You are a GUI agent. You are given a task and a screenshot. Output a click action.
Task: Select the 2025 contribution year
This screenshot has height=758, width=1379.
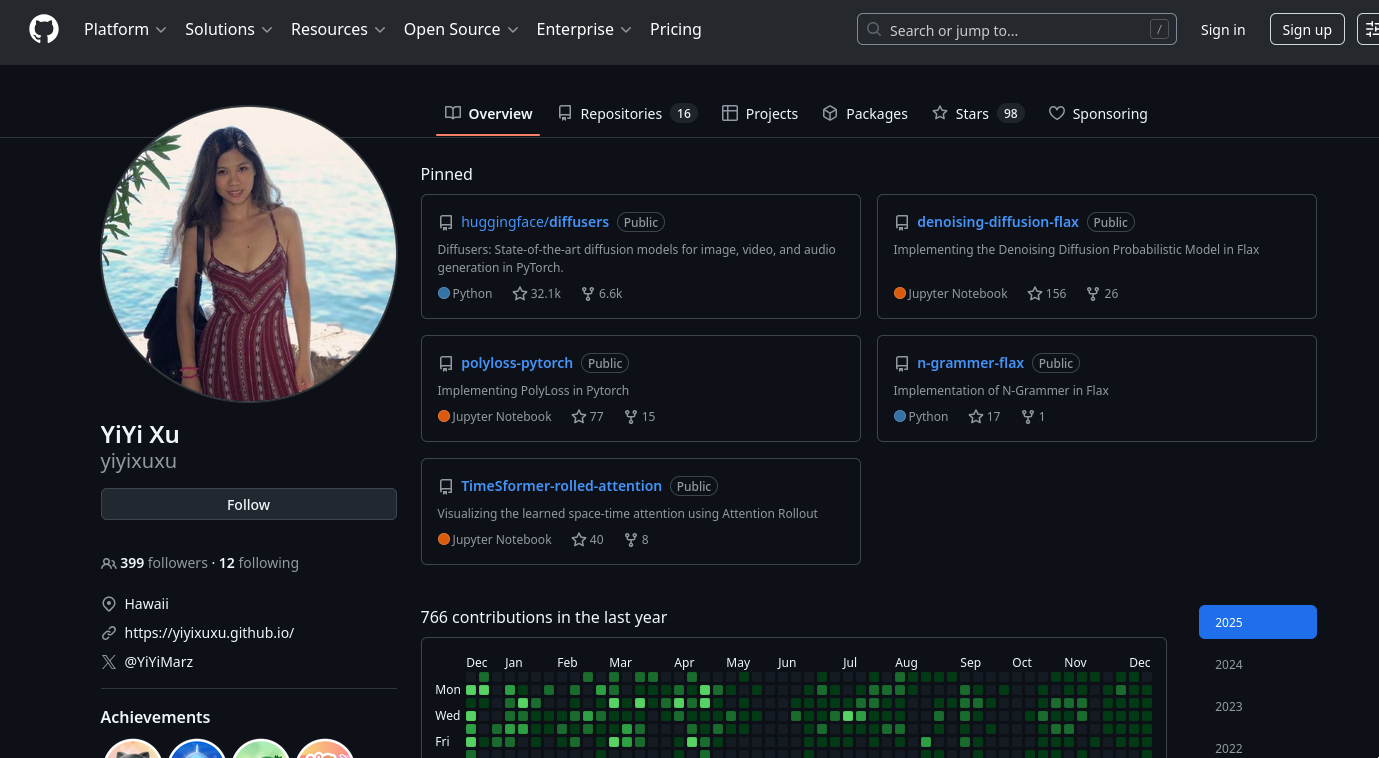coord(1258,622)
